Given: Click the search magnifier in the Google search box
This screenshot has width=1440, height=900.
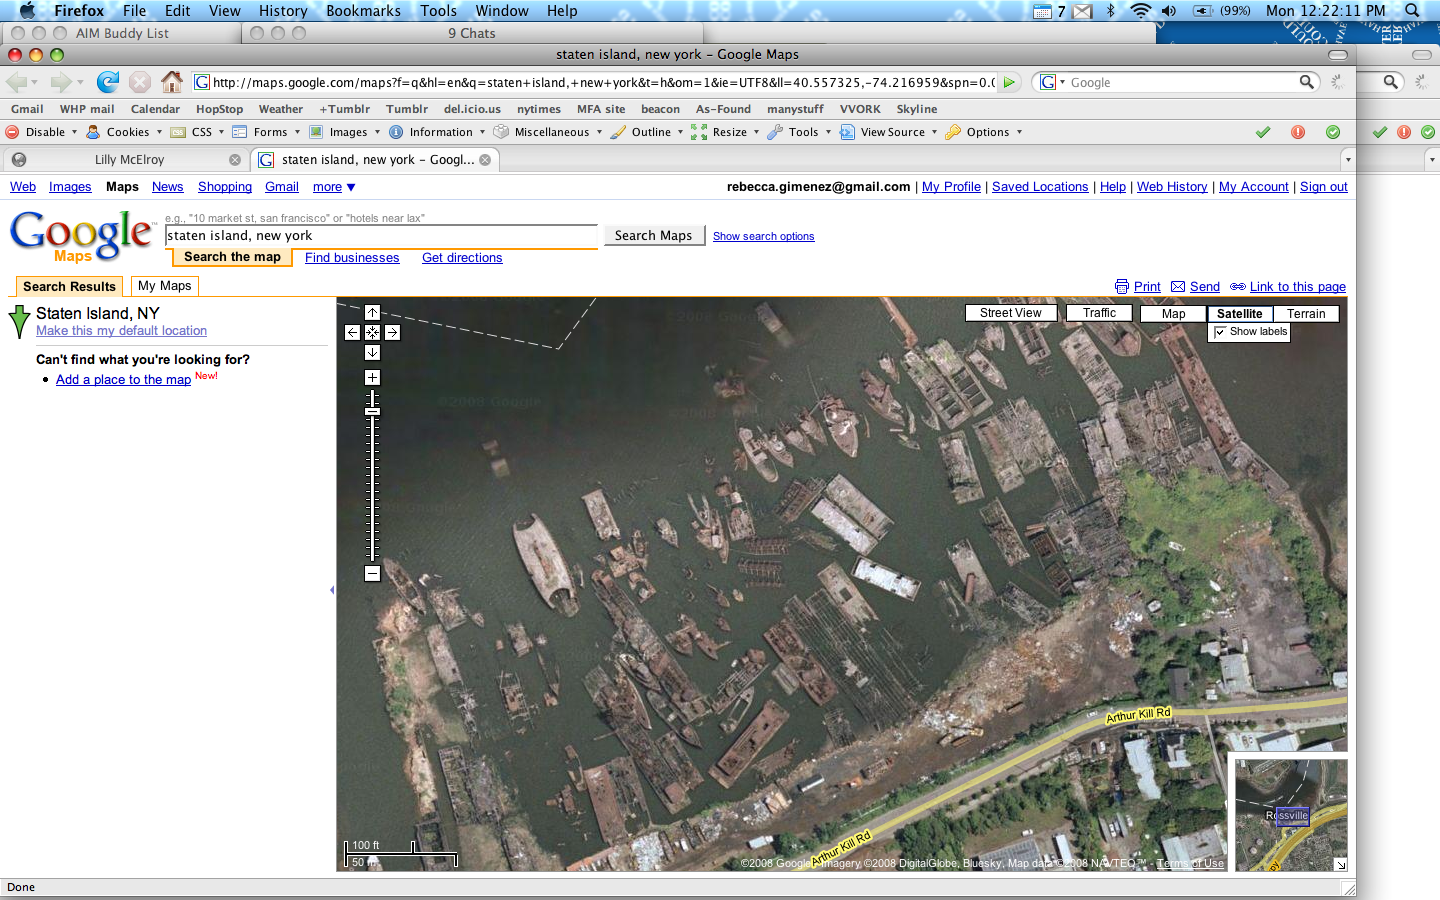Looking at the screenshot, I should coord(1306,82).
